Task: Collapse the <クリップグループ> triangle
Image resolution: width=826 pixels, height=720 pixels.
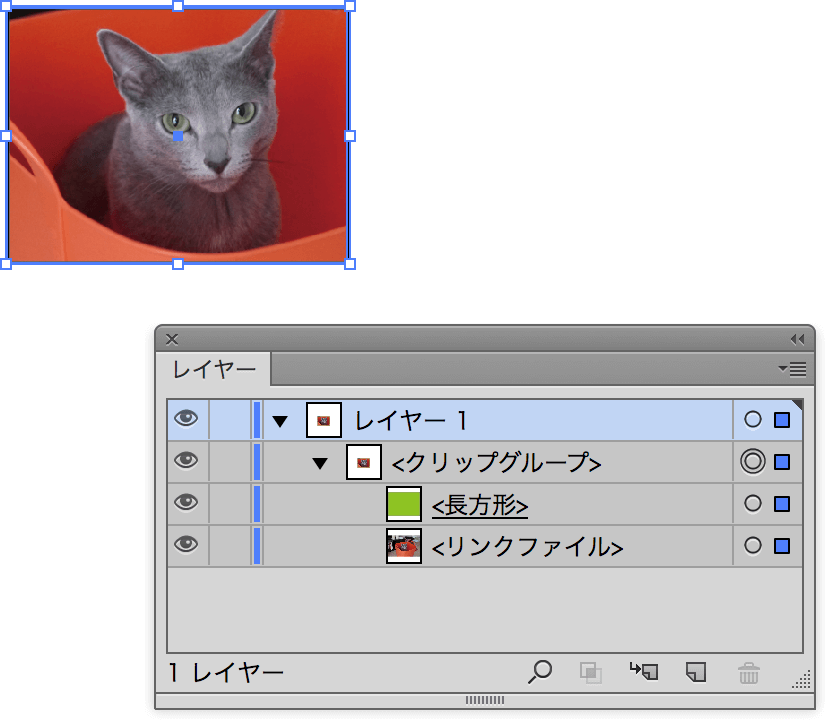Action: [x=320, y=463]
